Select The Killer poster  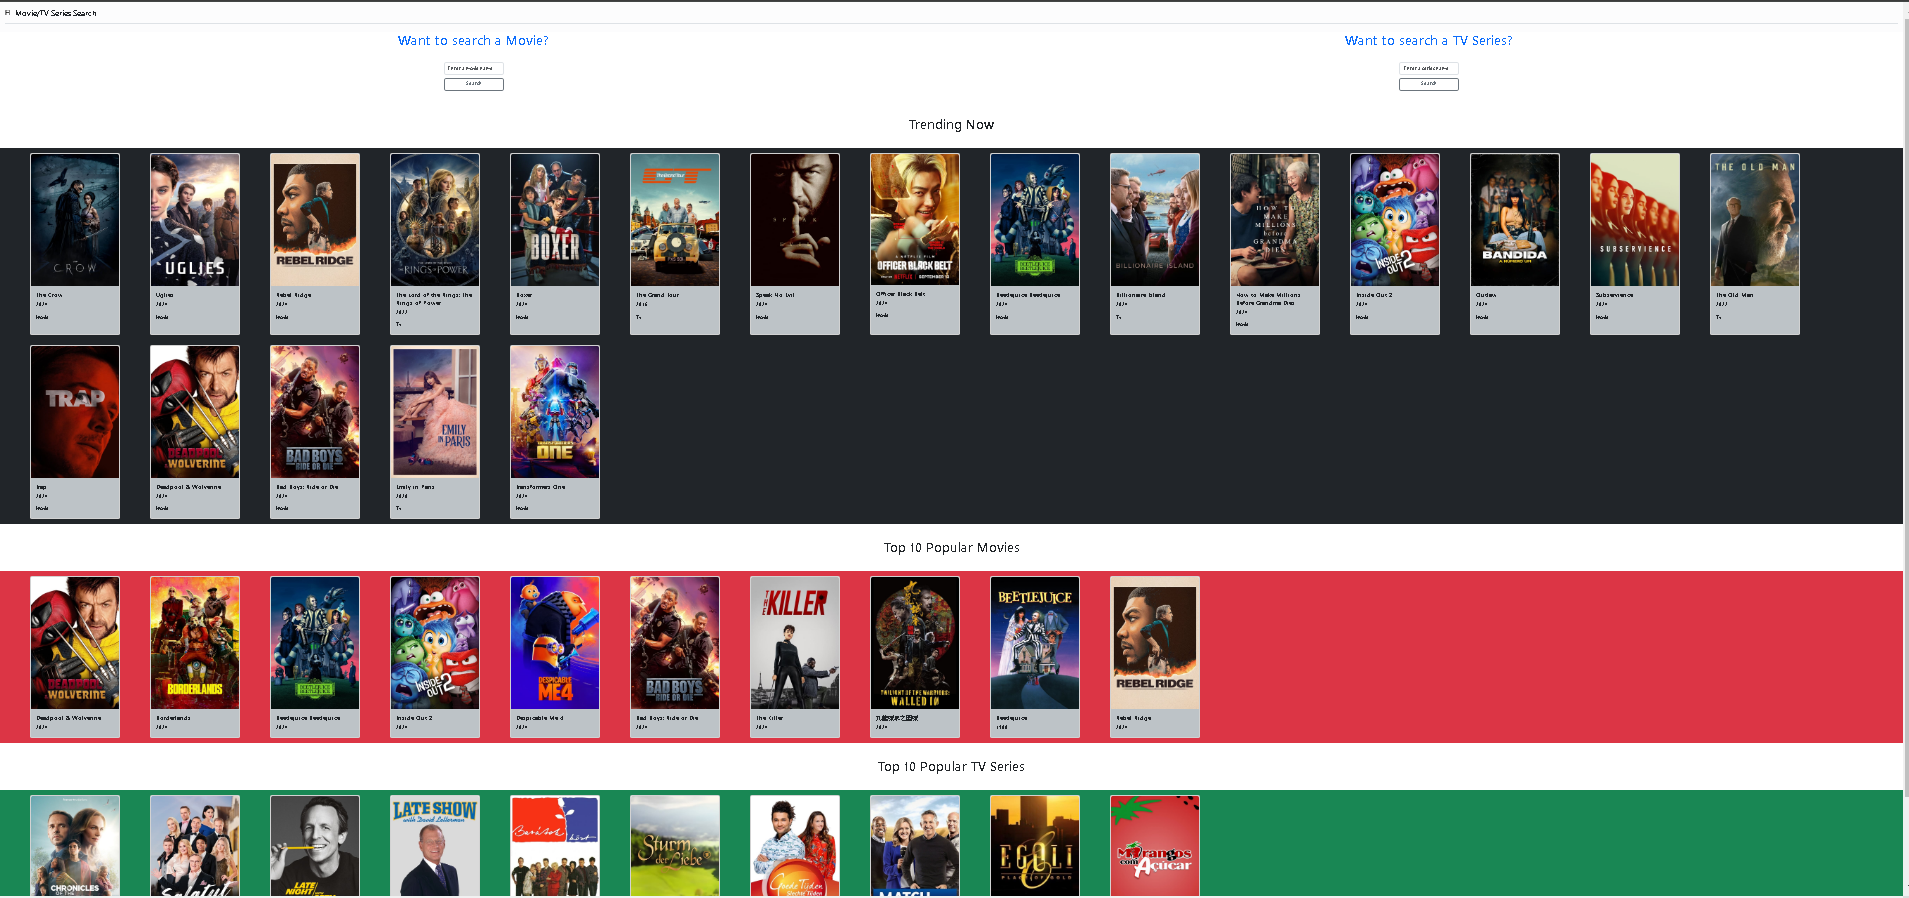pos(795,643)
